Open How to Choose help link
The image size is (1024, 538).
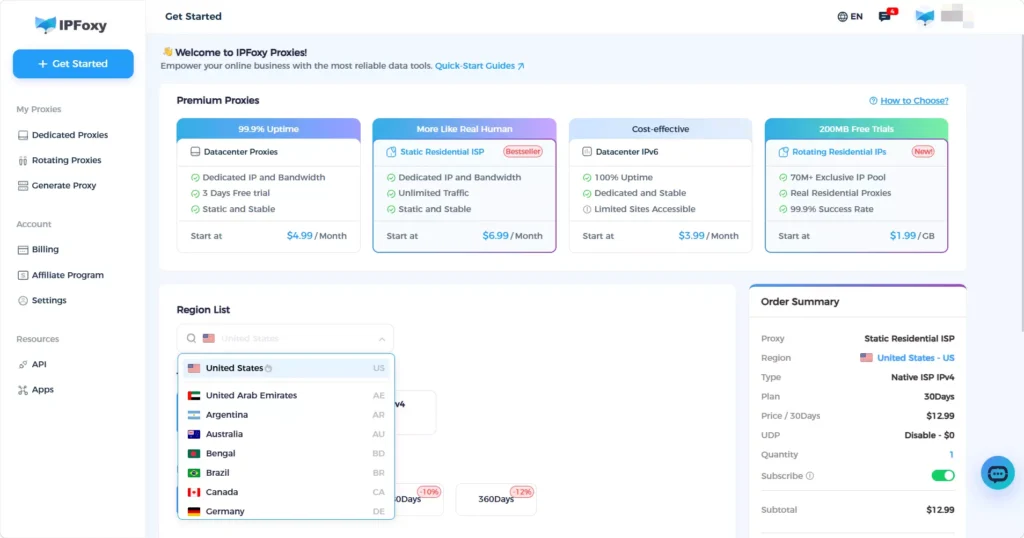coord(914,101)
